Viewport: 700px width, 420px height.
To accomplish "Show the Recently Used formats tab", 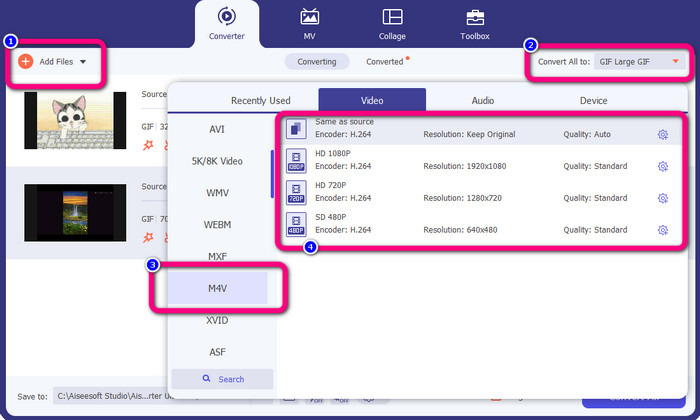I will (260, 100).
